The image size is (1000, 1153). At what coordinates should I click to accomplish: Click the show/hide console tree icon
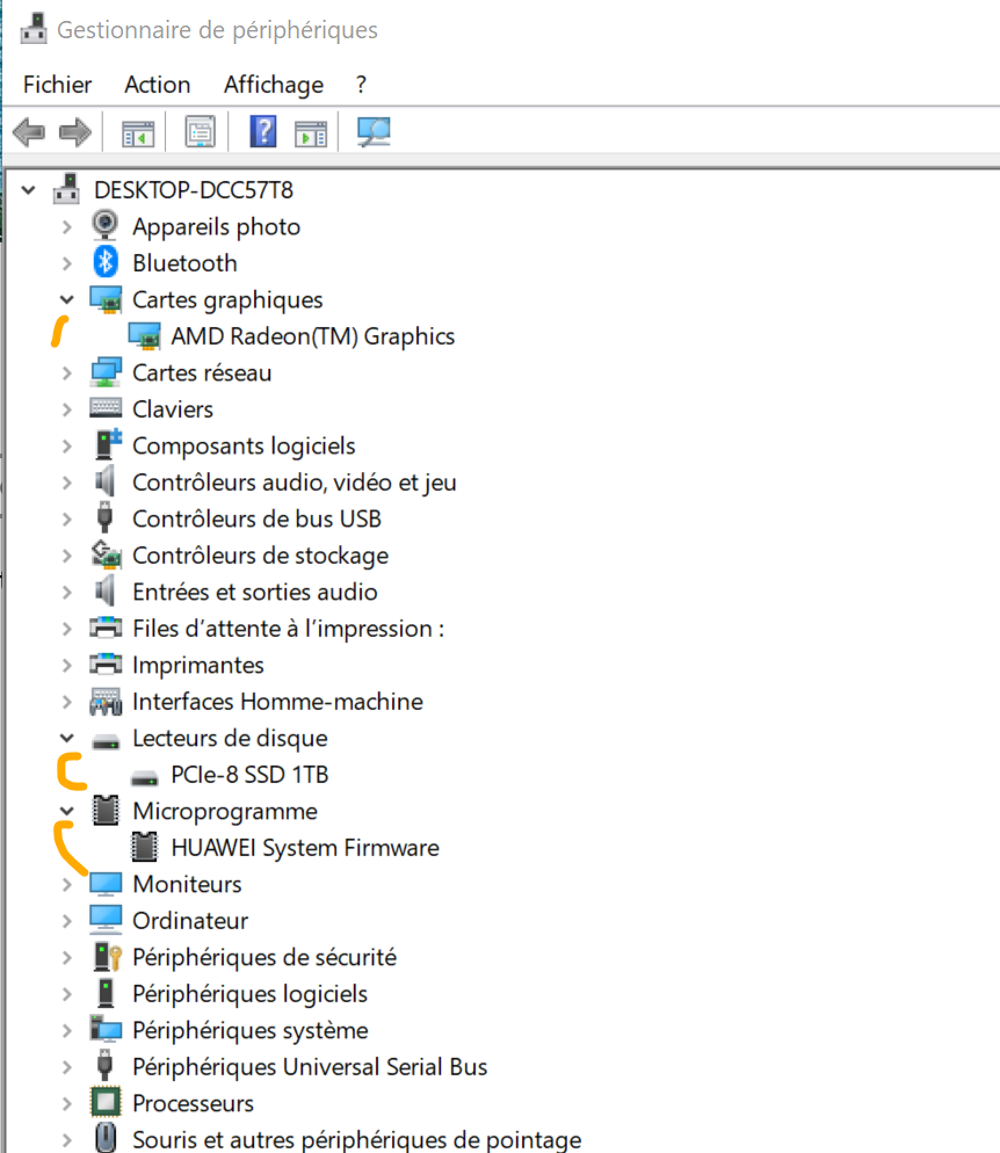click(138, 134)
